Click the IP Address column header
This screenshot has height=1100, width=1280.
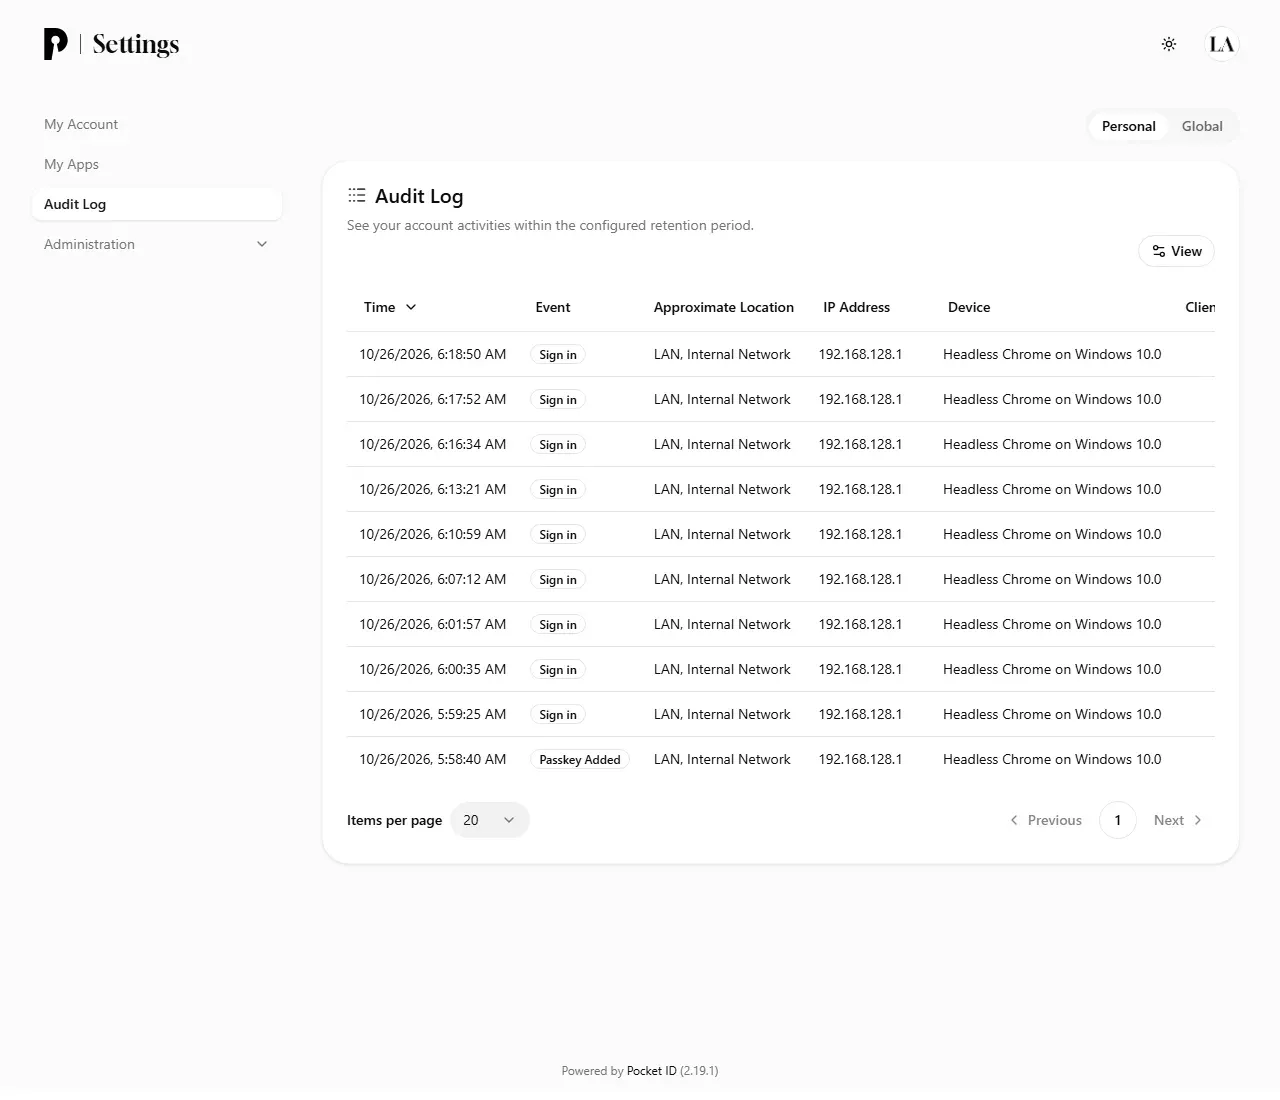click(x=856, y=307)
